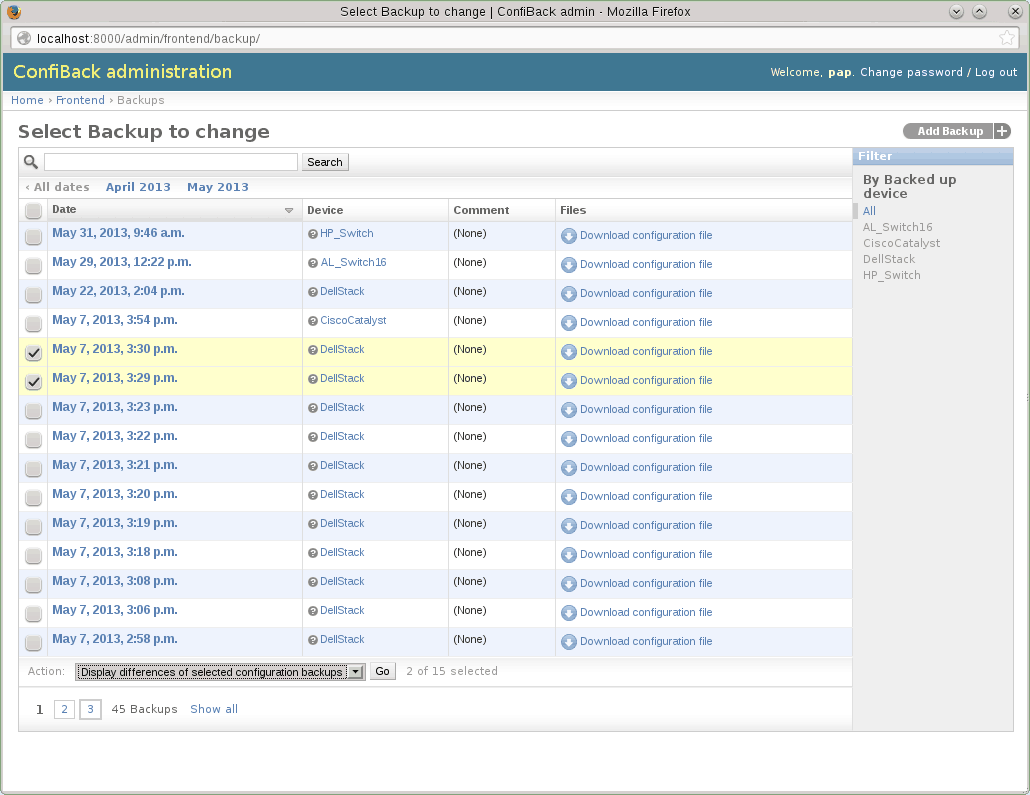Sort by the Device column header

coord(325,210)
